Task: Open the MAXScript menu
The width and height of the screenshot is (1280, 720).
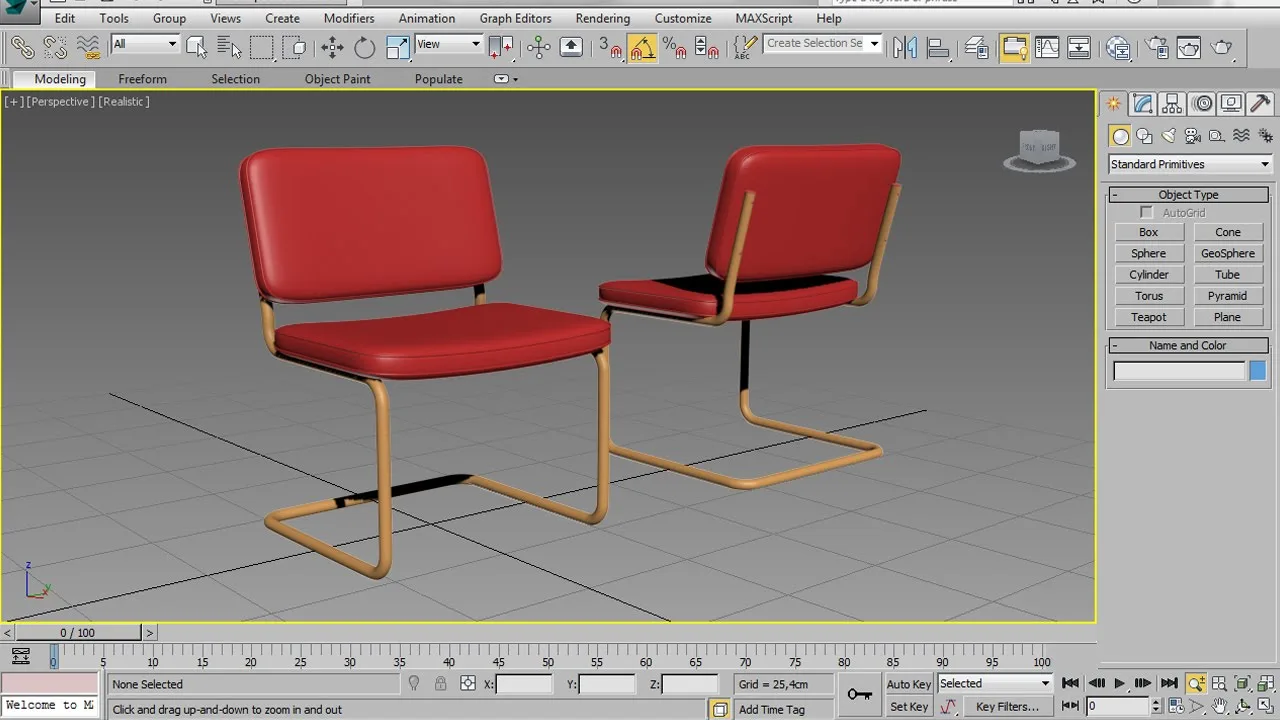Action: pyautogui.click(x=764, y=18)
